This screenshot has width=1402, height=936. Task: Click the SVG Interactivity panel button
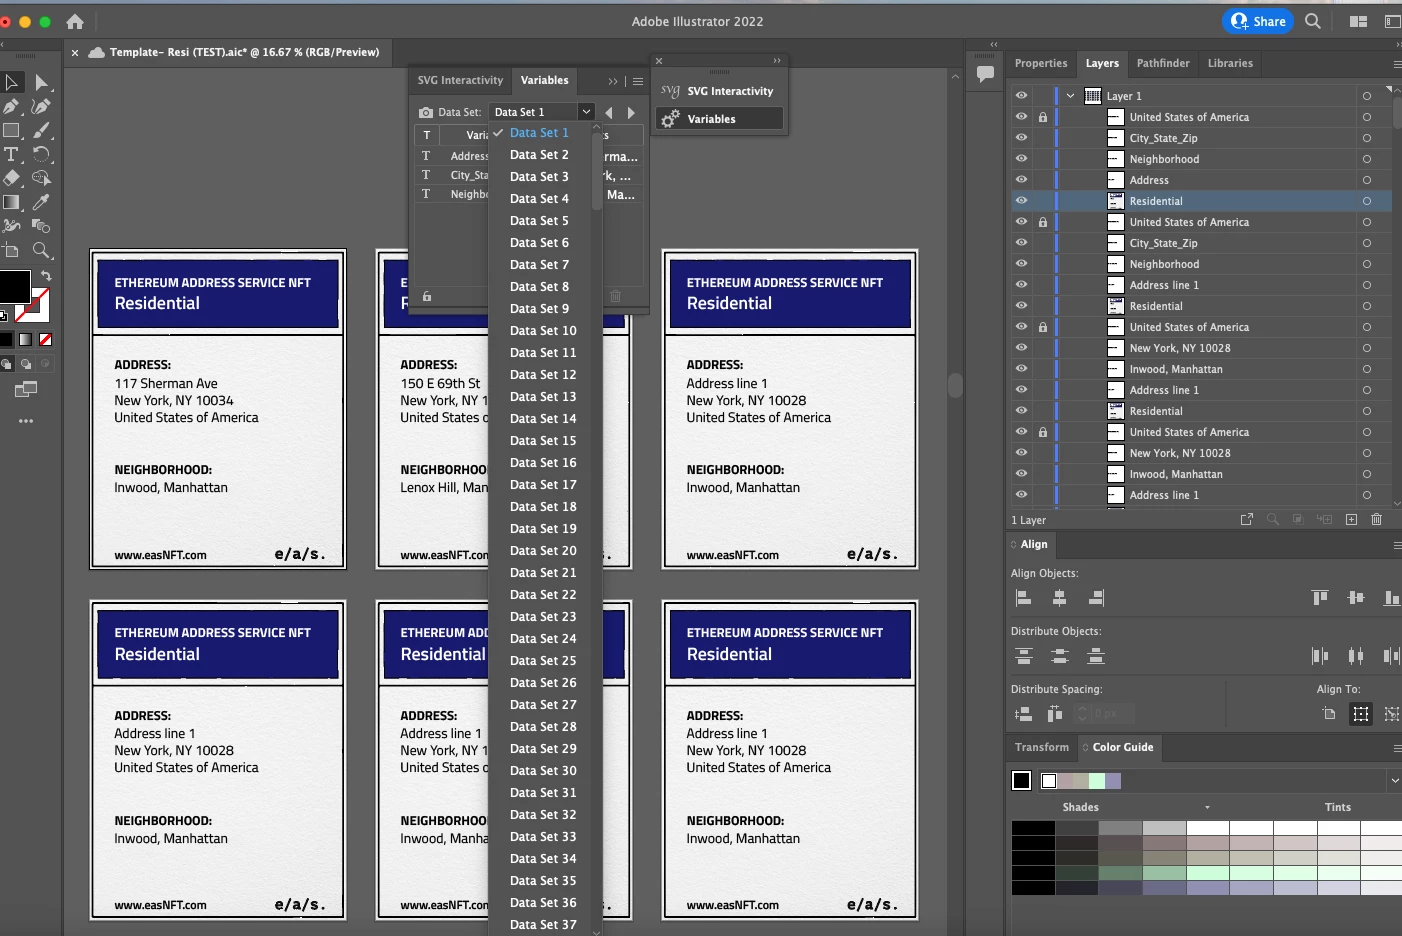pos(720,91)
